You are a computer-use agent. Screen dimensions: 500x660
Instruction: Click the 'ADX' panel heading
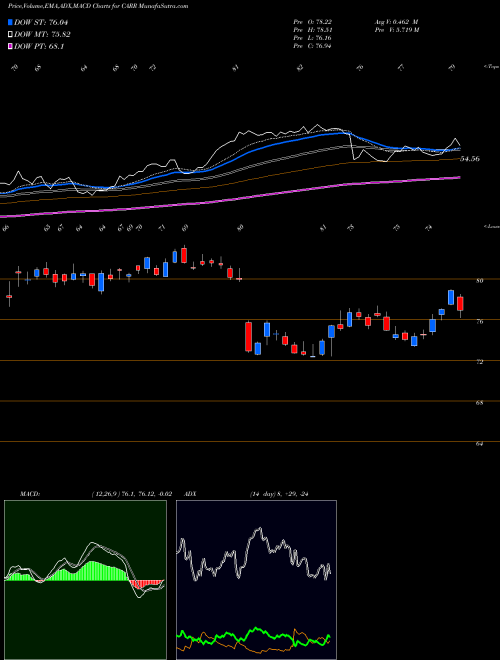191,494
